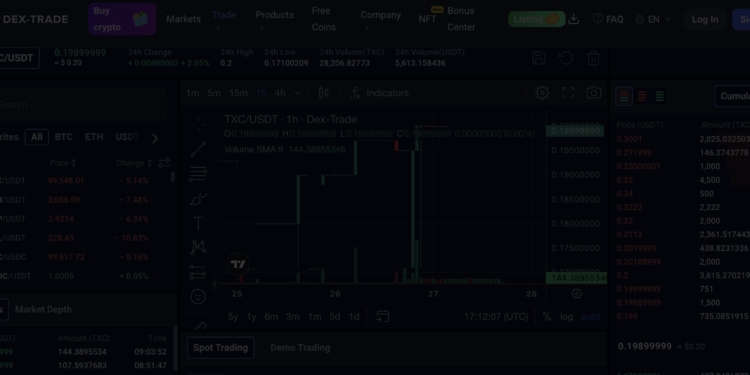Open the 17:12:07 (UTC) timezone menu
750x375 pixels.
pos(496,317)
